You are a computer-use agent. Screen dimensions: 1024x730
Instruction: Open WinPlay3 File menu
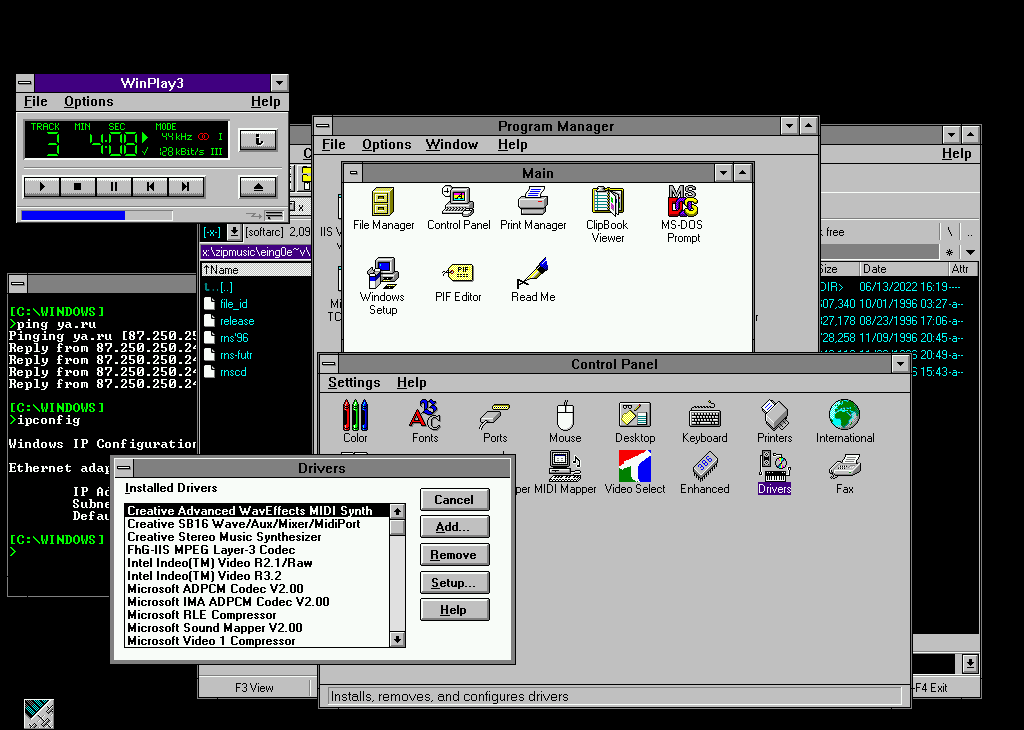[x=36, y=101]
